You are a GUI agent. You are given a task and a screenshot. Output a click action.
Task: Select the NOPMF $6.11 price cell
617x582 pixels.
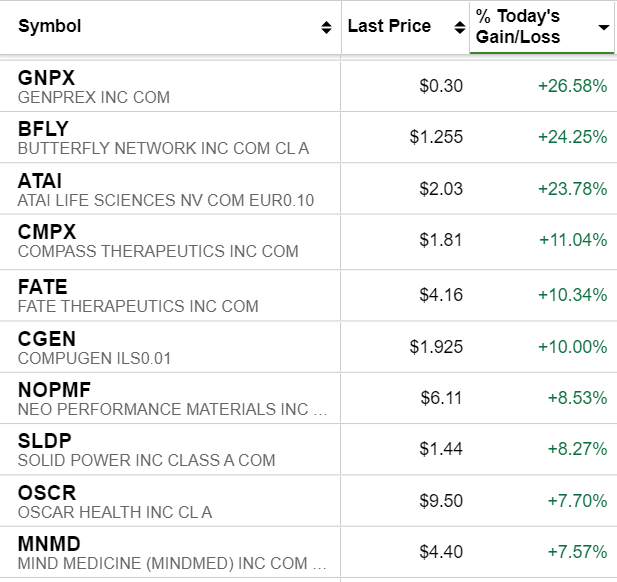pyautogui.click(x=441, y=398)
